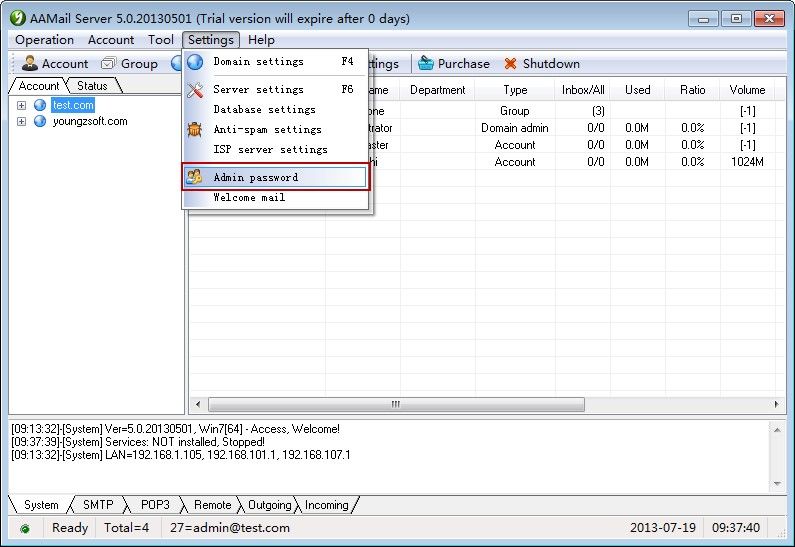Screen dimensions: 795x547
Task: Click the Ready status bar text
Action: [70, 528]
